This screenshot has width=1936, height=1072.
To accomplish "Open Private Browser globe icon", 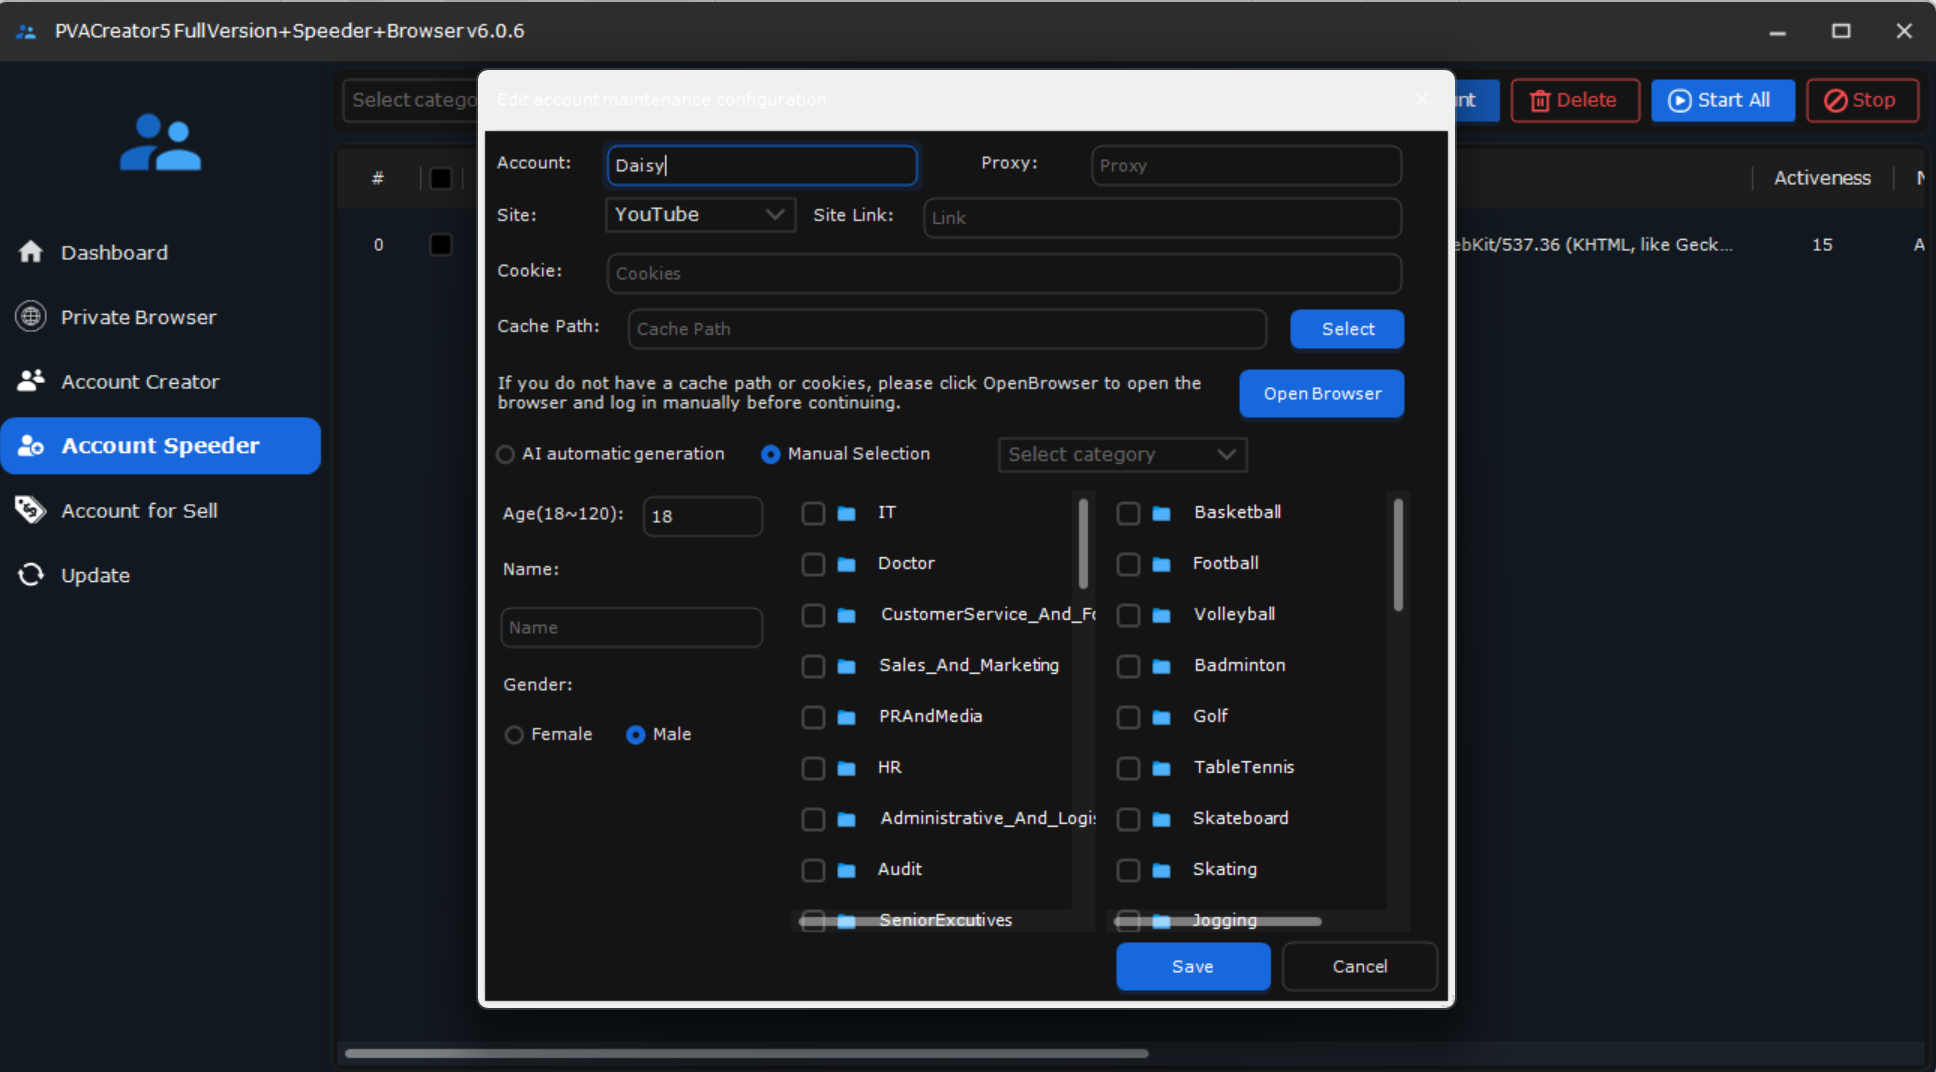I will pyautogui.click(x=31, y=317).
